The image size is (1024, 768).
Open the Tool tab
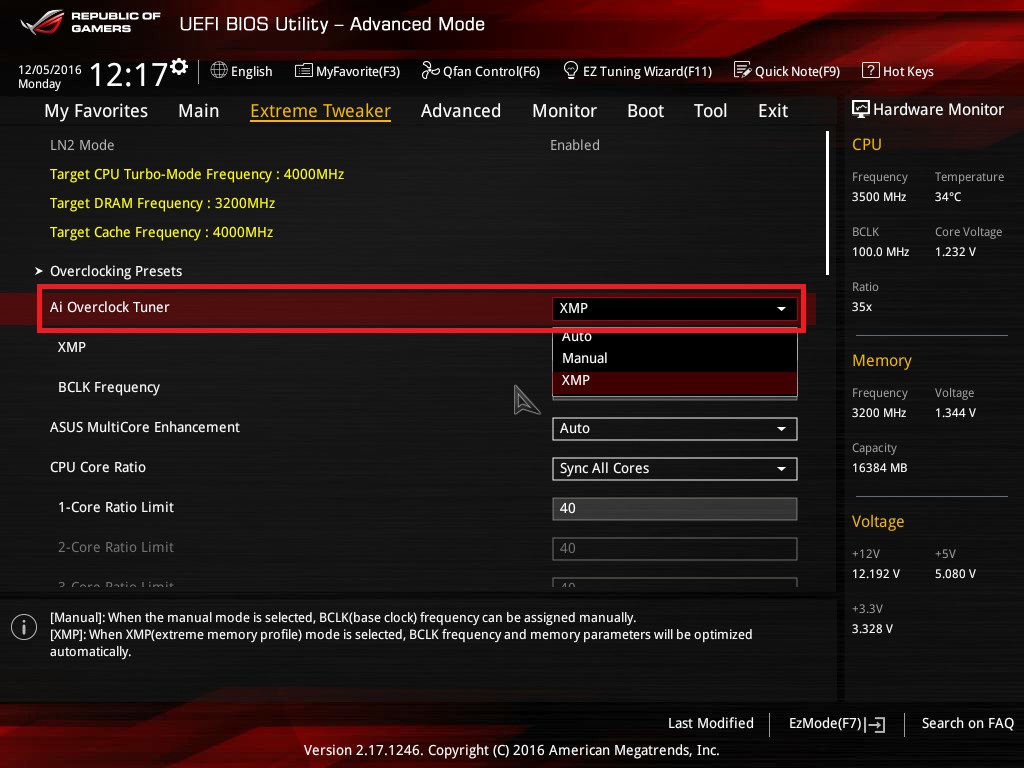(x=710, y=111)
